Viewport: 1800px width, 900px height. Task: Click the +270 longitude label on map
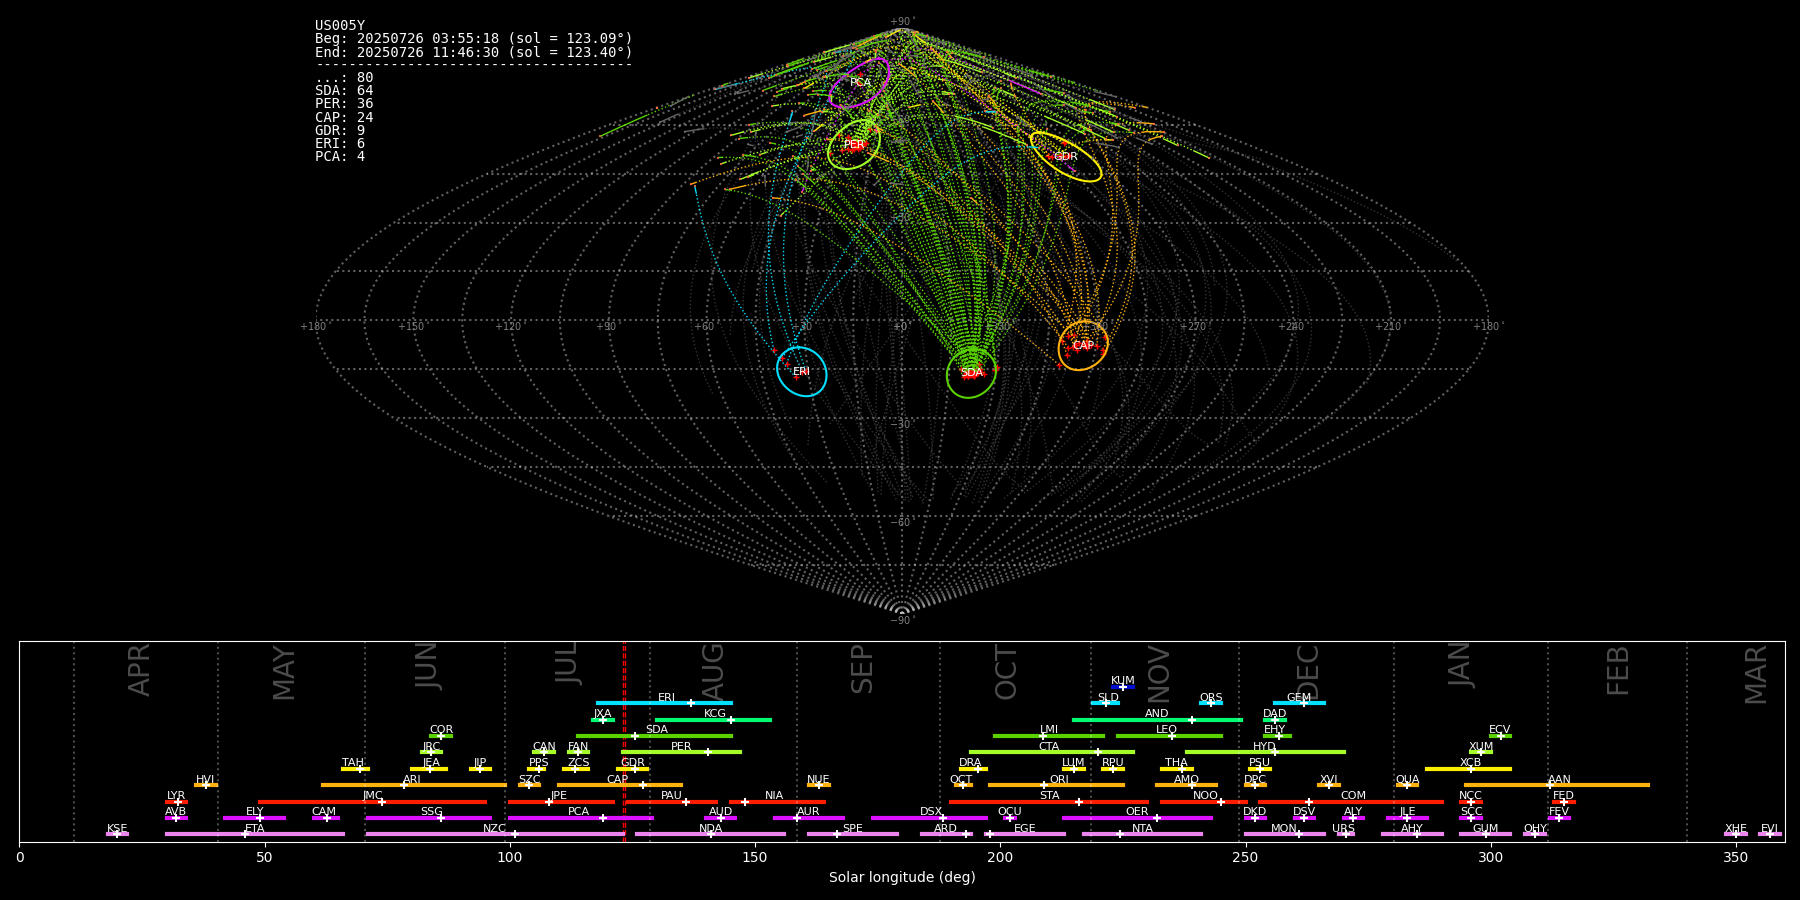(1193, 326)
